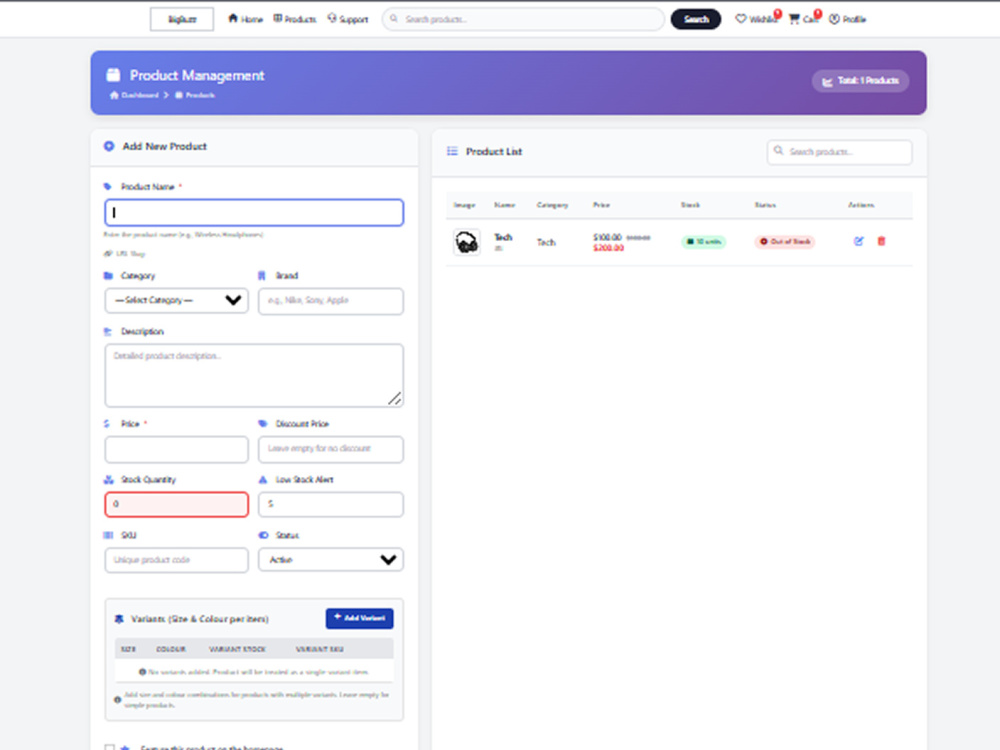
Task: Open the Support nav link
Action: [348, 19]
